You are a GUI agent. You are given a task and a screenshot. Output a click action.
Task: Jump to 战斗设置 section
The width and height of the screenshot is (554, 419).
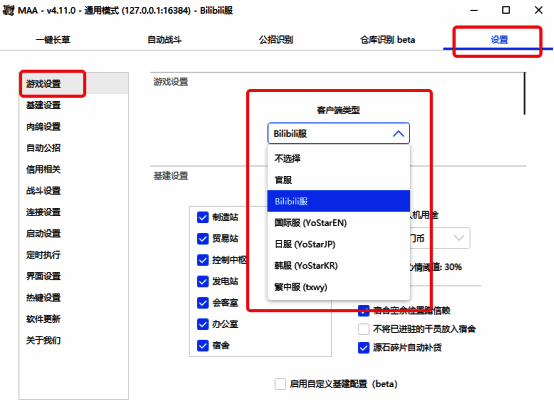pyautogui.click(x=73, y=191)
